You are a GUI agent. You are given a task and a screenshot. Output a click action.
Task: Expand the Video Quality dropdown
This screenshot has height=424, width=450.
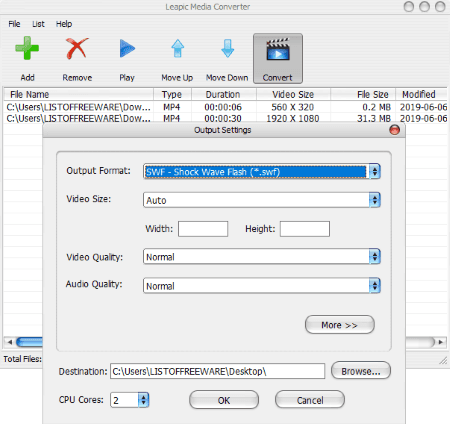point(375,256)
